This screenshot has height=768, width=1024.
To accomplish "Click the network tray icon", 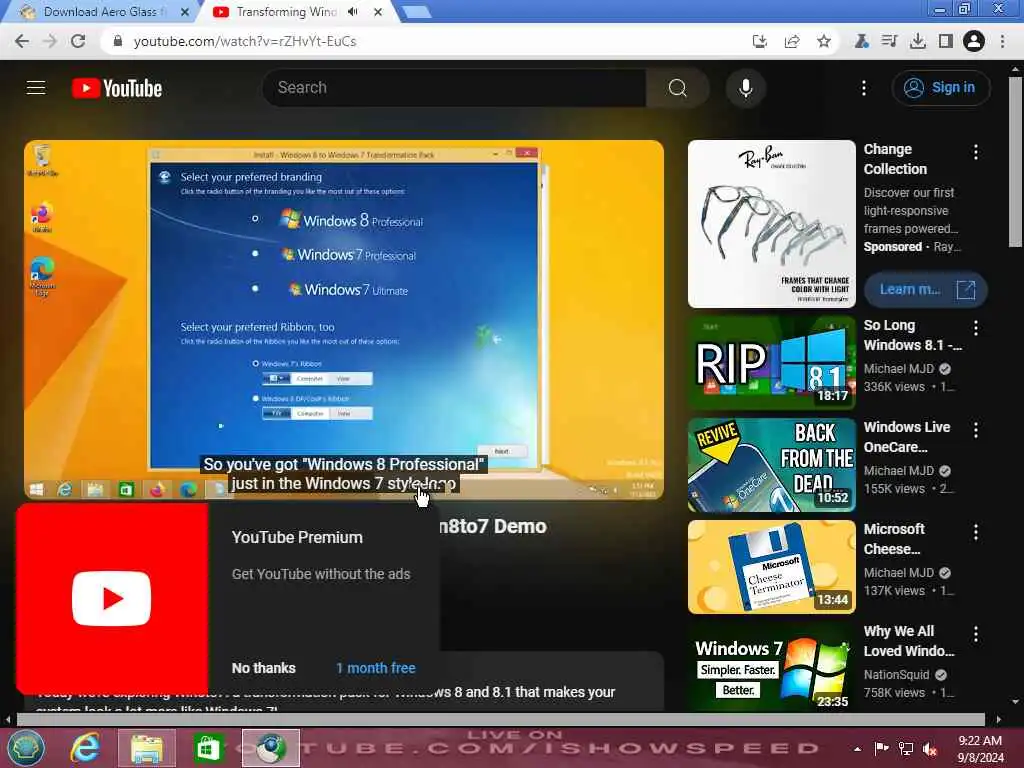I will click(x=906, y=748).
